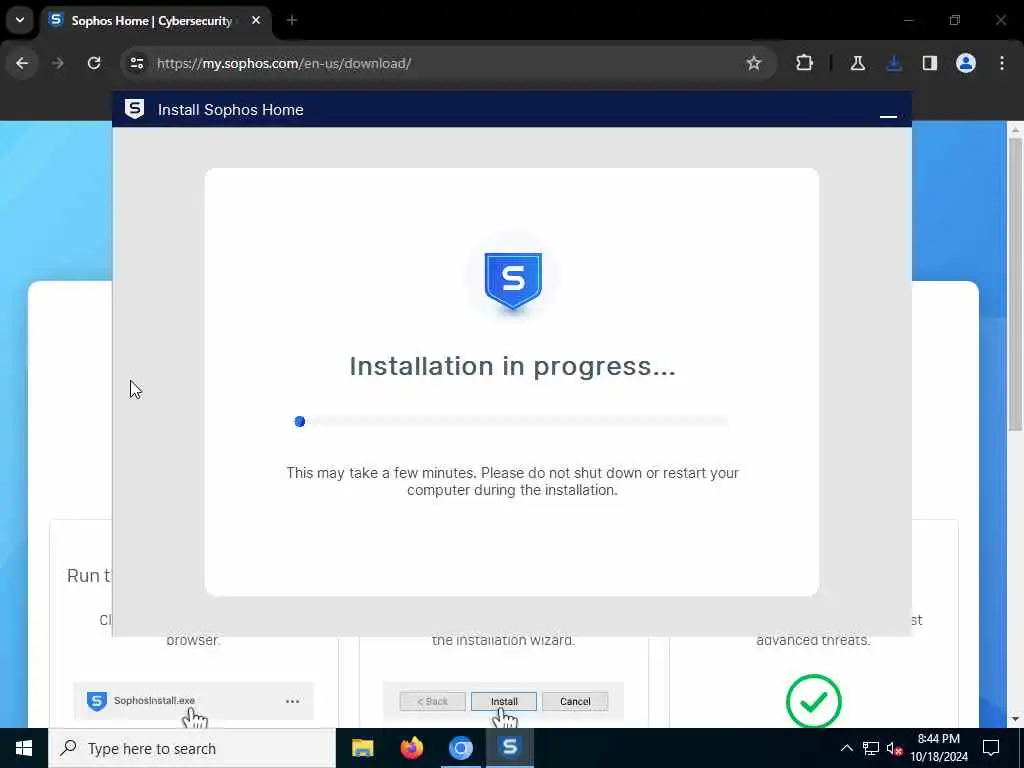Click the large Sophos shield in installer
Screen dimensions: 1024x768
(513, 281)
